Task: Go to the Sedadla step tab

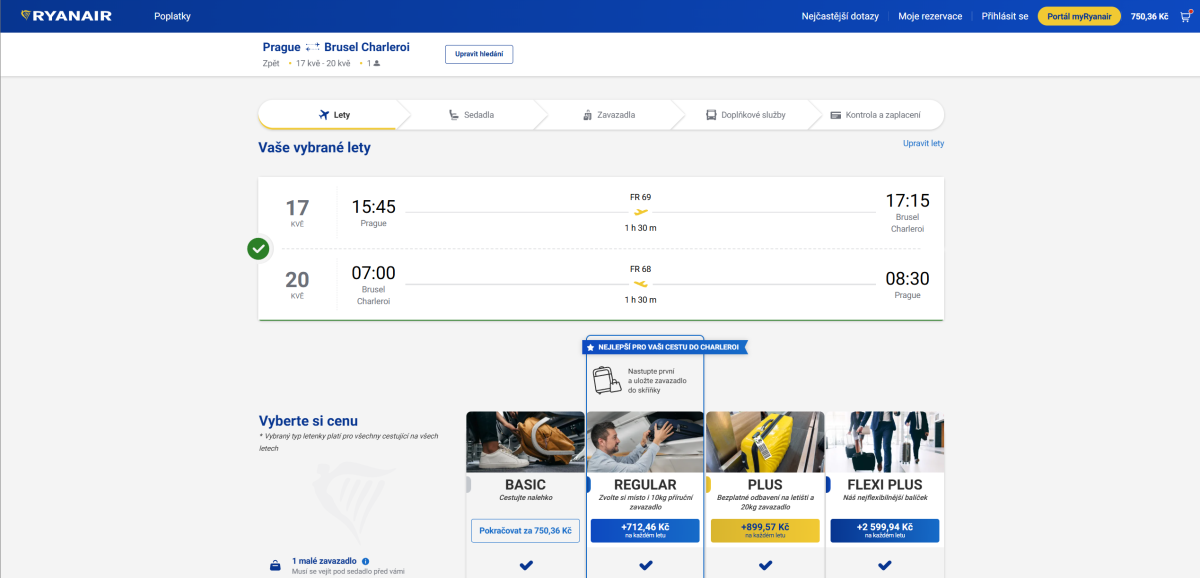Action: [x=471, y=115]
